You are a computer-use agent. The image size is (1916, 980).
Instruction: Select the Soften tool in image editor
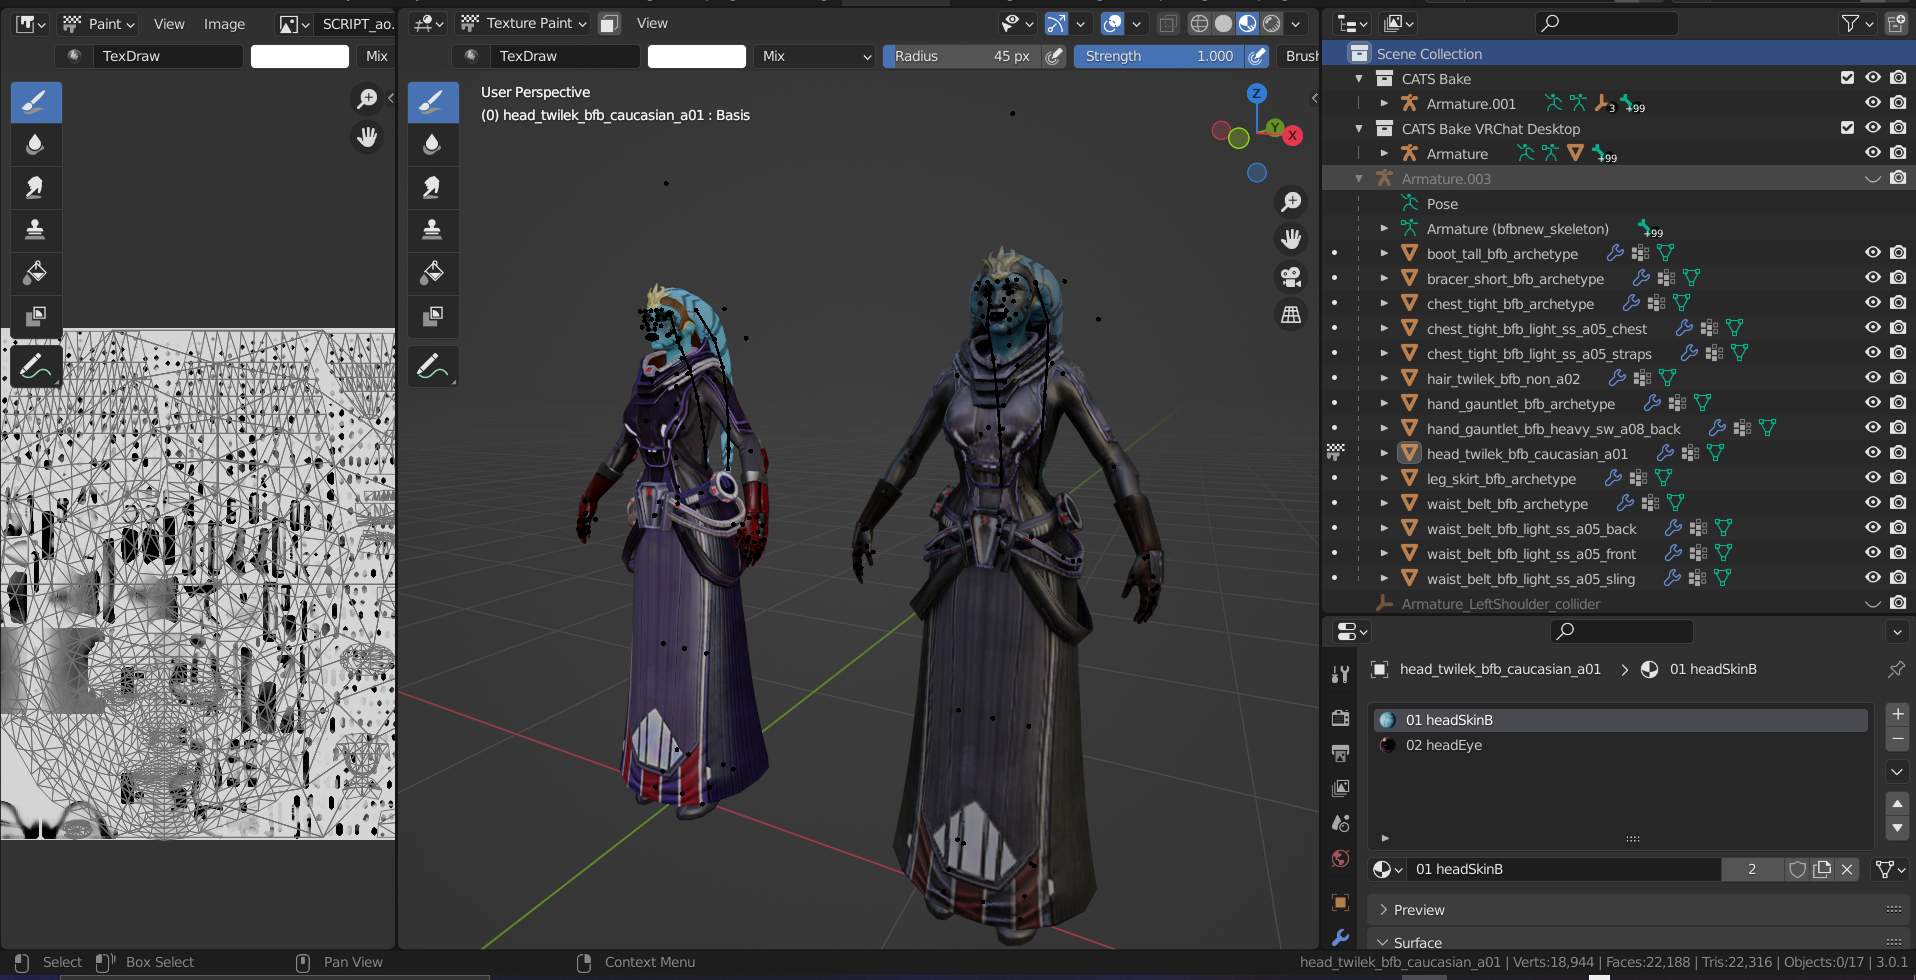click(x=35, y=144)
